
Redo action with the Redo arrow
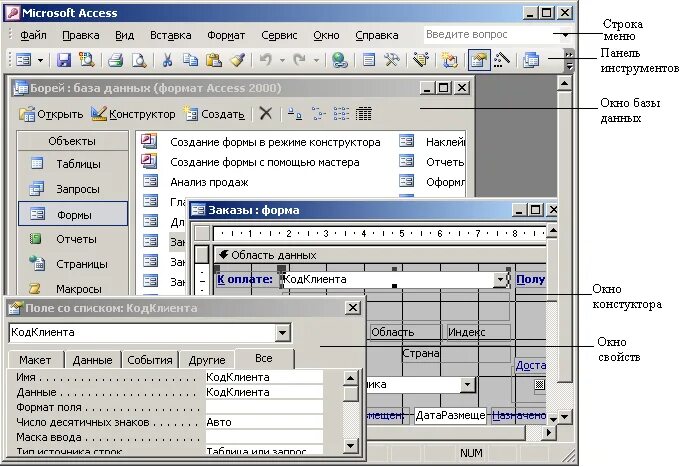tap(299, 60)
